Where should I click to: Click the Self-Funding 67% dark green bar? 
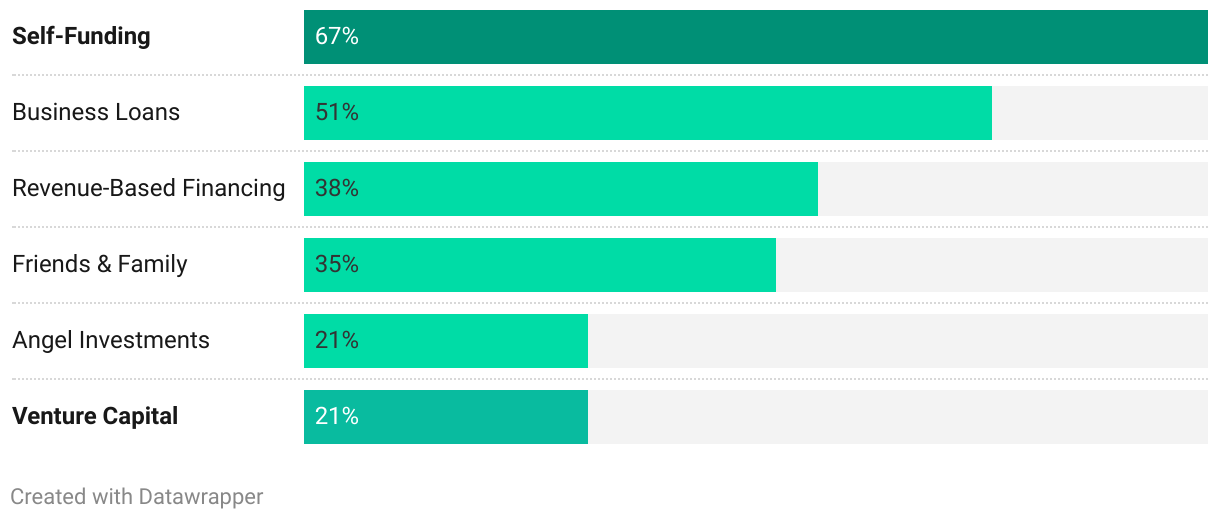tap(756, 37)
